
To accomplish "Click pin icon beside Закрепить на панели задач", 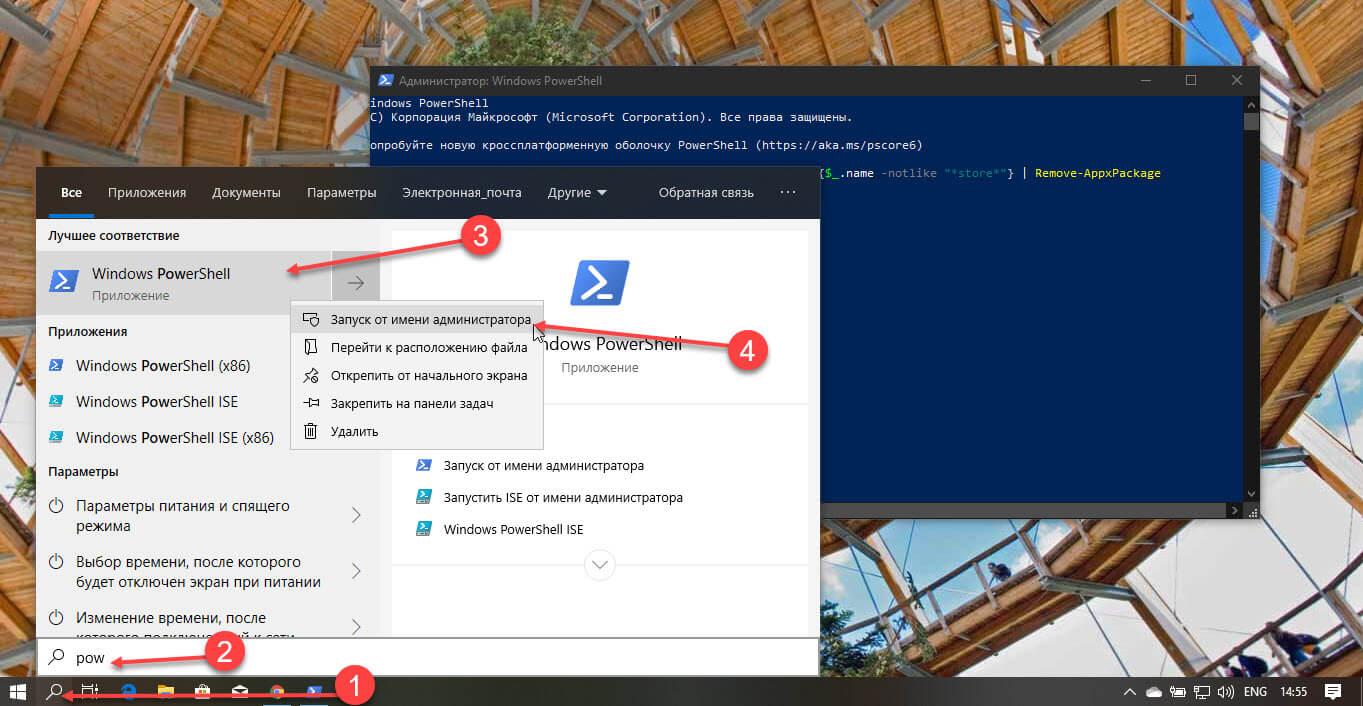I will pos(311,404).
